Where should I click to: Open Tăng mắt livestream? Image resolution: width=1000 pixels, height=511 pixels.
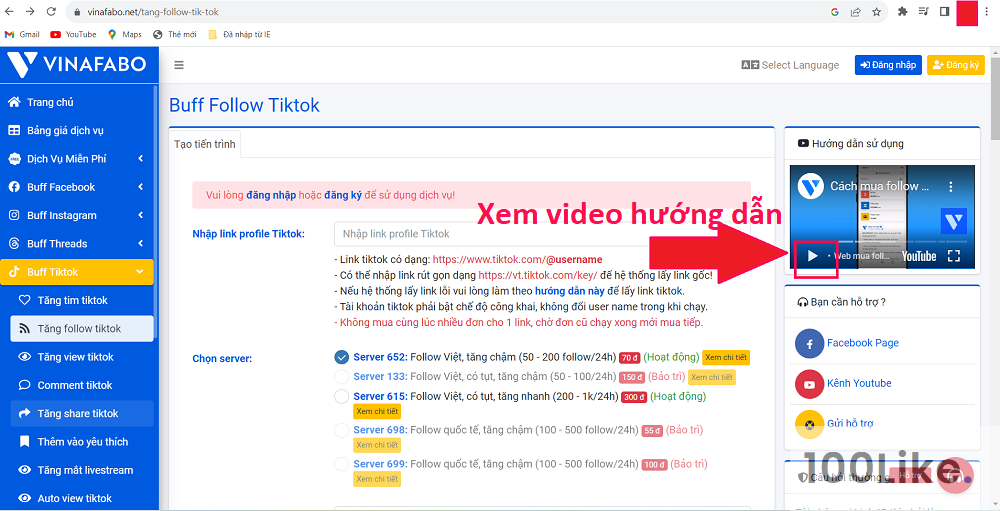pos(82,470)
